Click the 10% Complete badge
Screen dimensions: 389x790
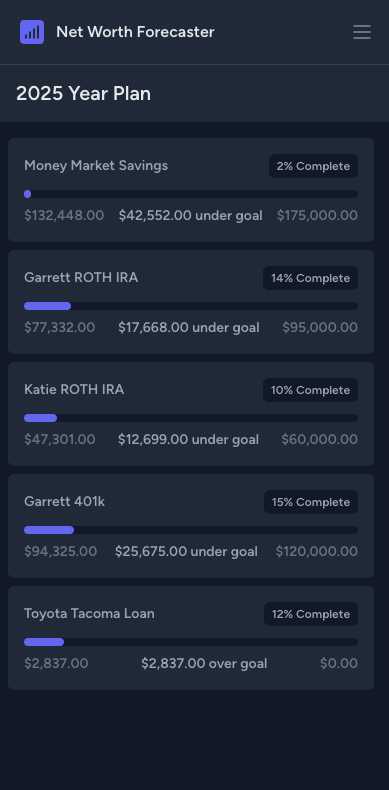click(310, 390)
